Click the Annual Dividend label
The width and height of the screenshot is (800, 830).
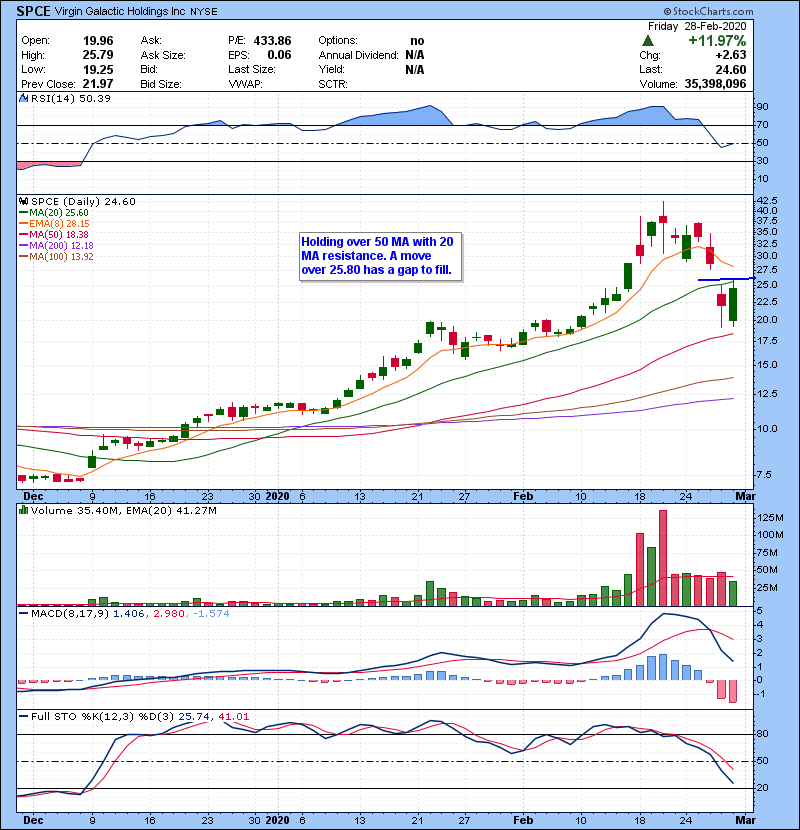[x=358, y=55]
